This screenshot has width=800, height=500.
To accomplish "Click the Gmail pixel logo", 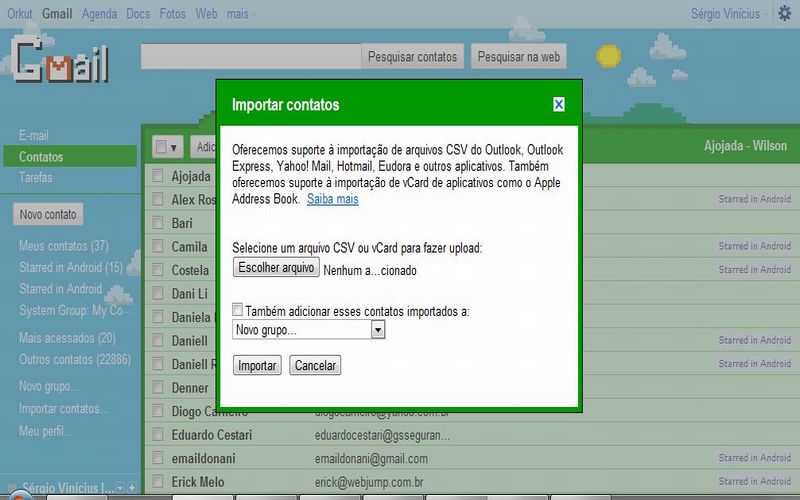I will coord(61,61).
